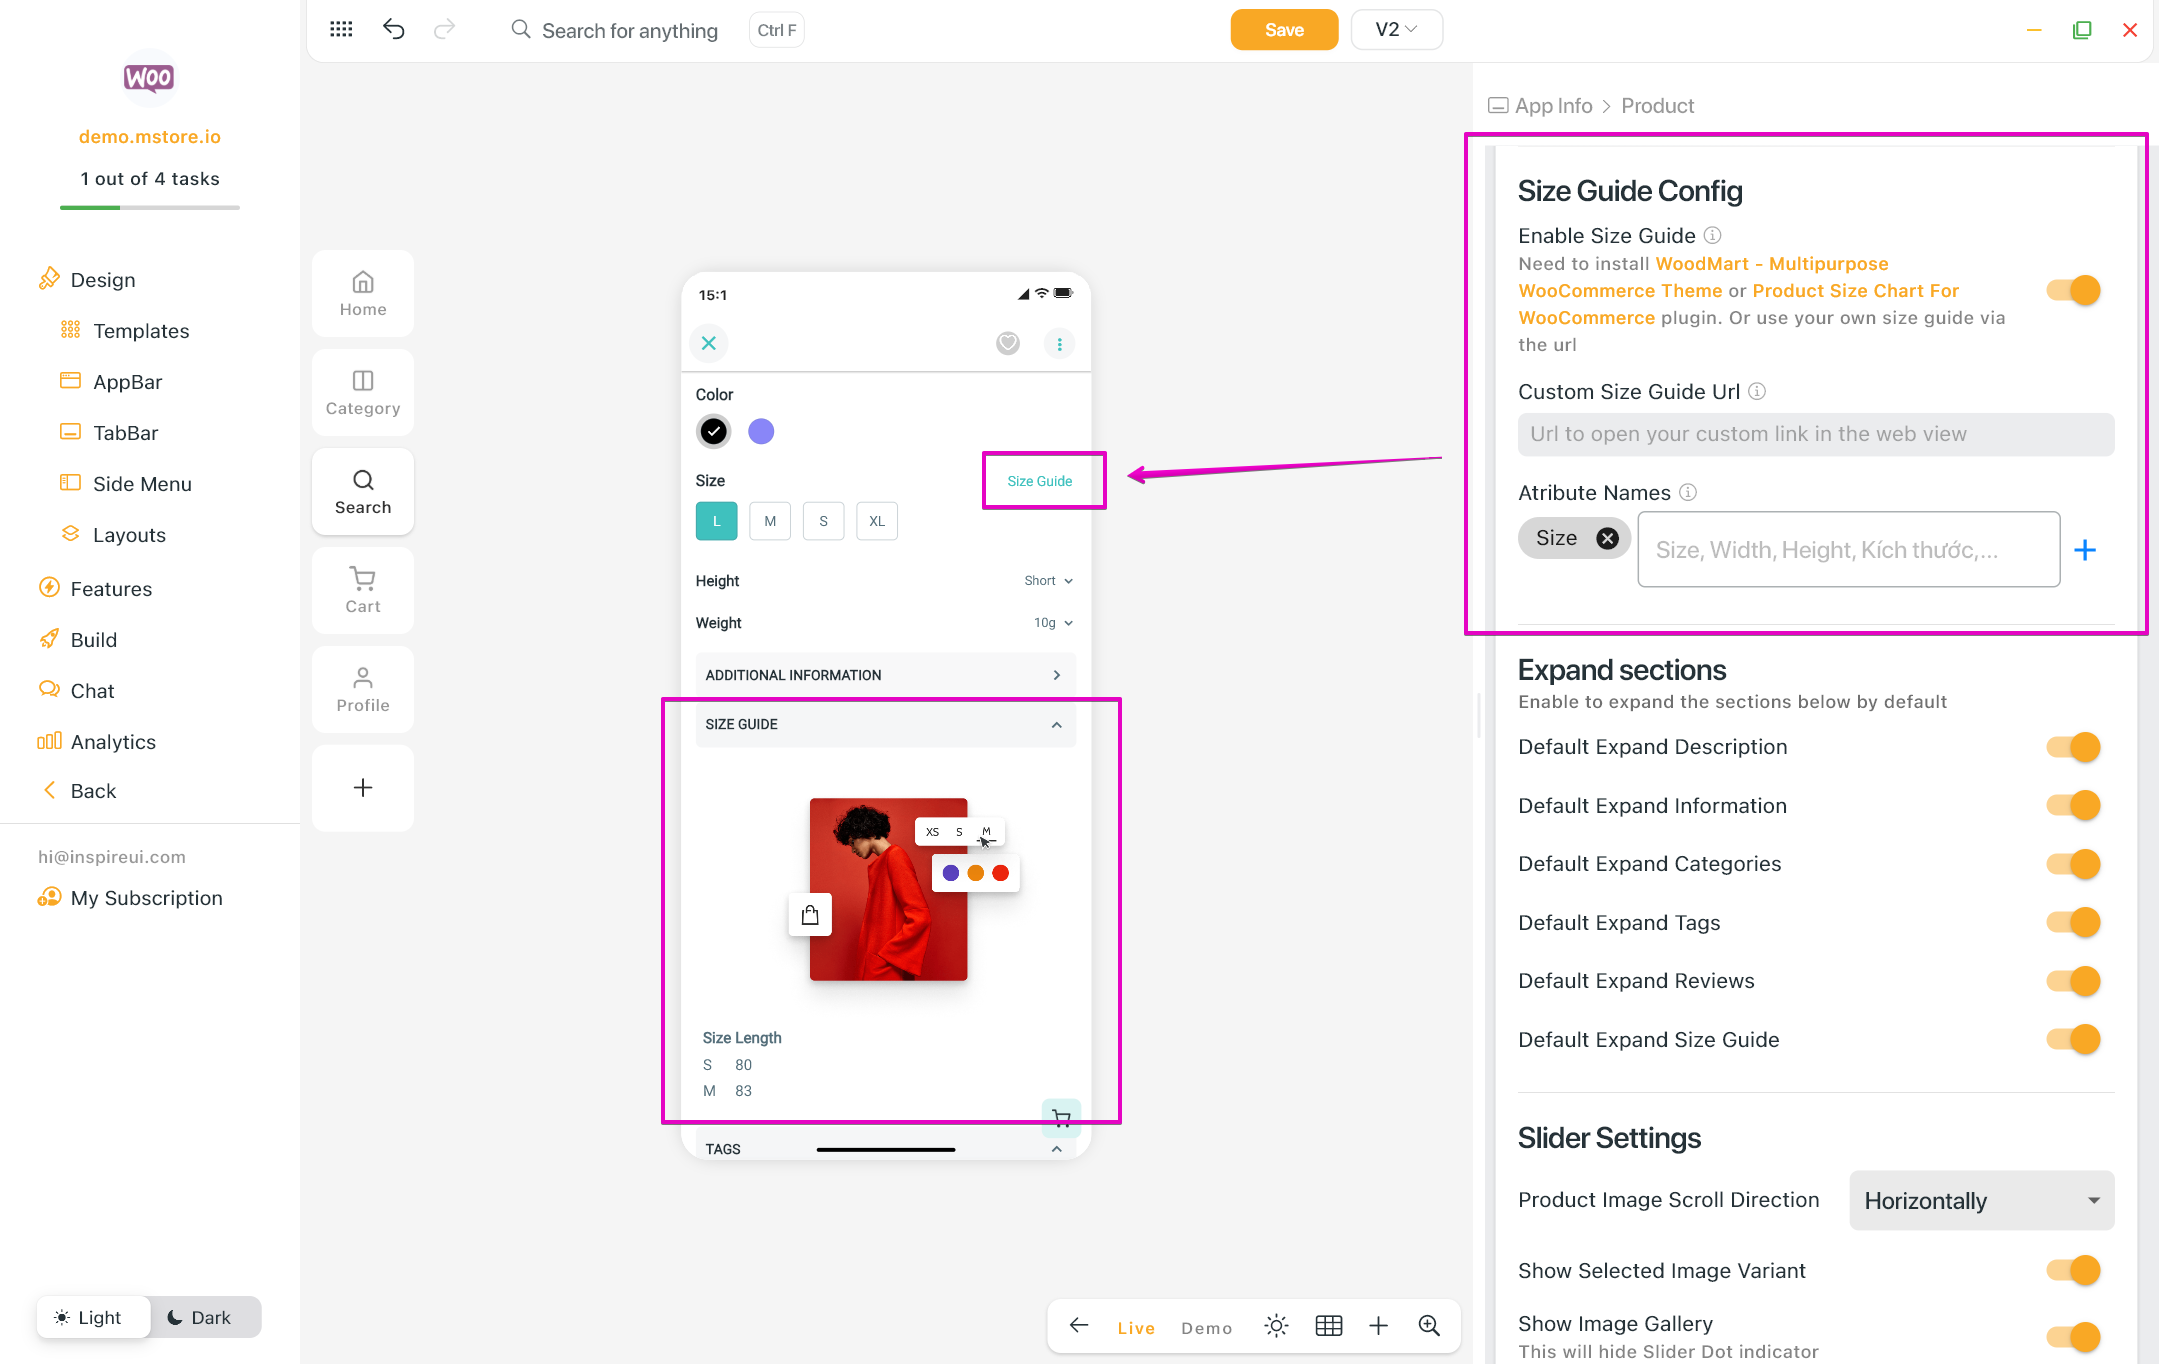The image size is (2159, 1364).
Task: Turn off Show Selected Image Variant
Action: (x=2073, y=1271)
